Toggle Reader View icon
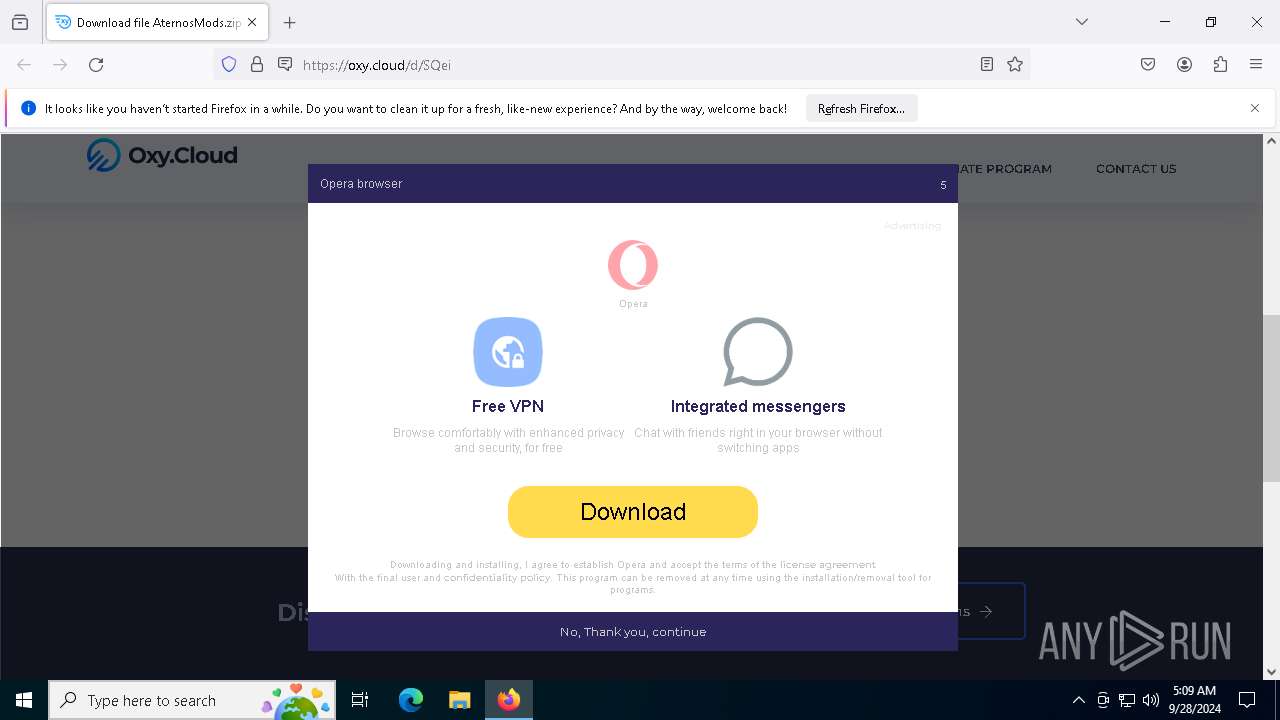This screenshot has width=1280, height=720. pos(987,65)
